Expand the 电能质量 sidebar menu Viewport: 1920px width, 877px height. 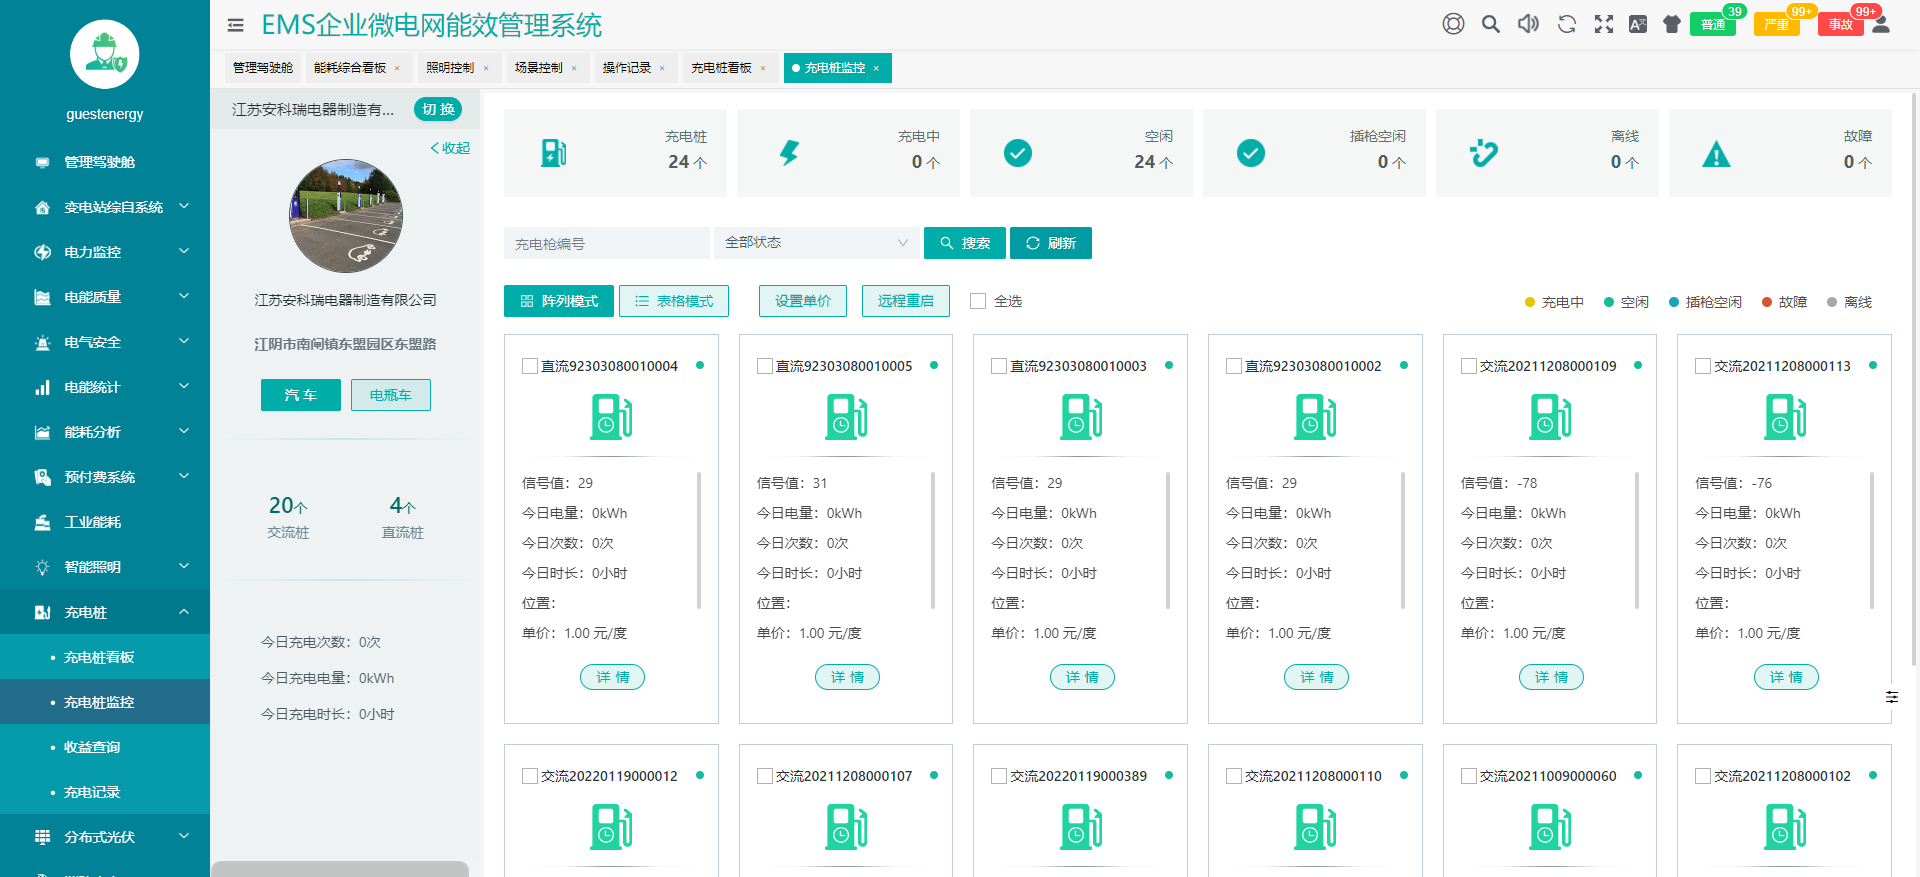click(105, 297)
